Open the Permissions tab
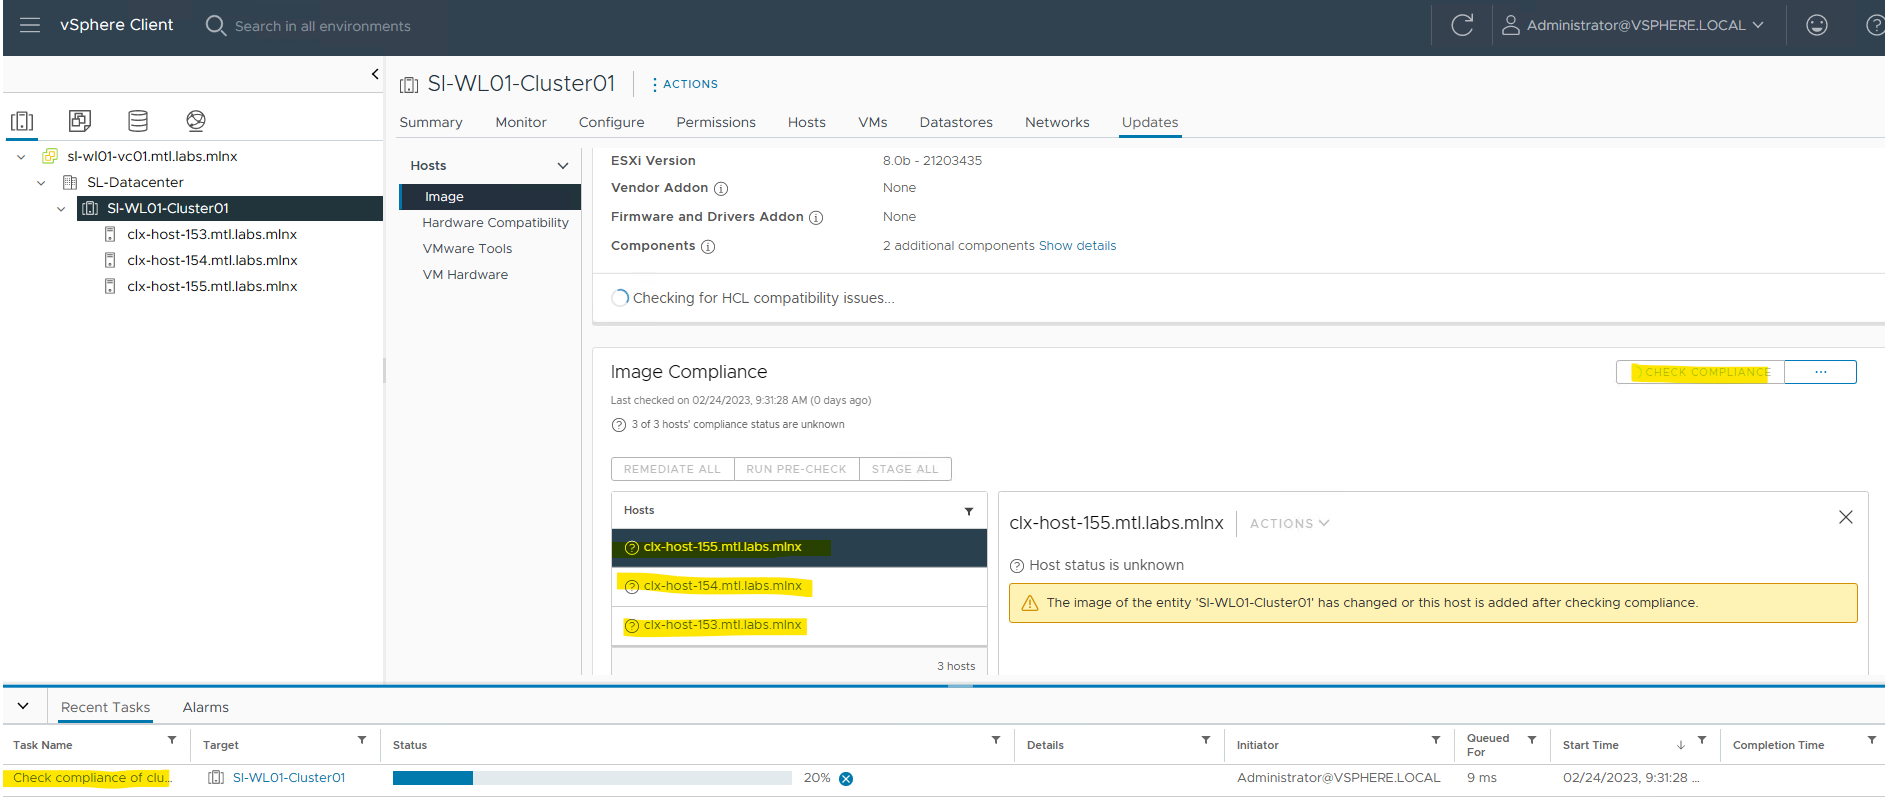 (716, 122)
